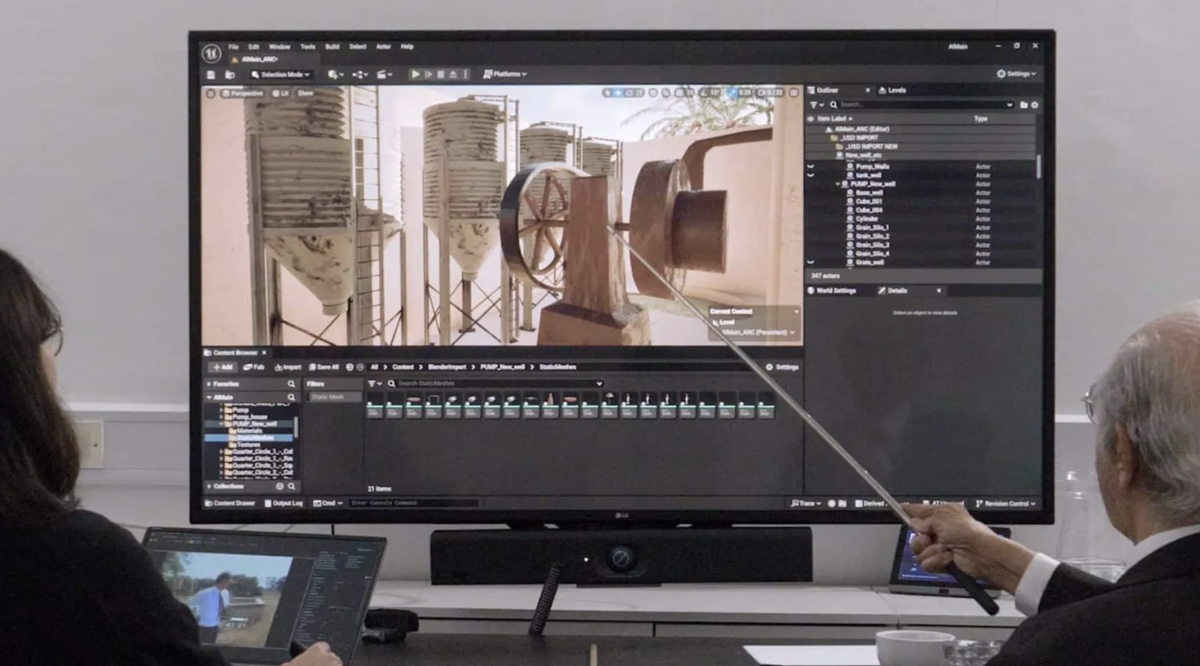Click the Outliner filter funnel icon
Image resolution: width=1200 pixels, height=666 pixels.
813,104
